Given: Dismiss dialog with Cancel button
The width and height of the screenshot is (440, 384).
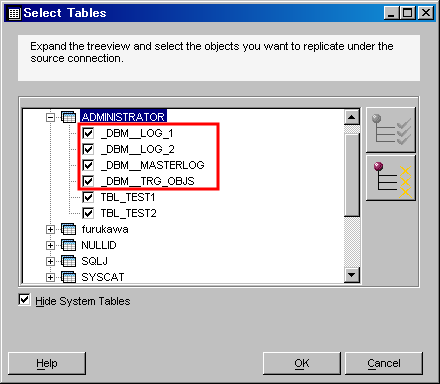Looking at the screenshot, I should [x=384, y=363].
